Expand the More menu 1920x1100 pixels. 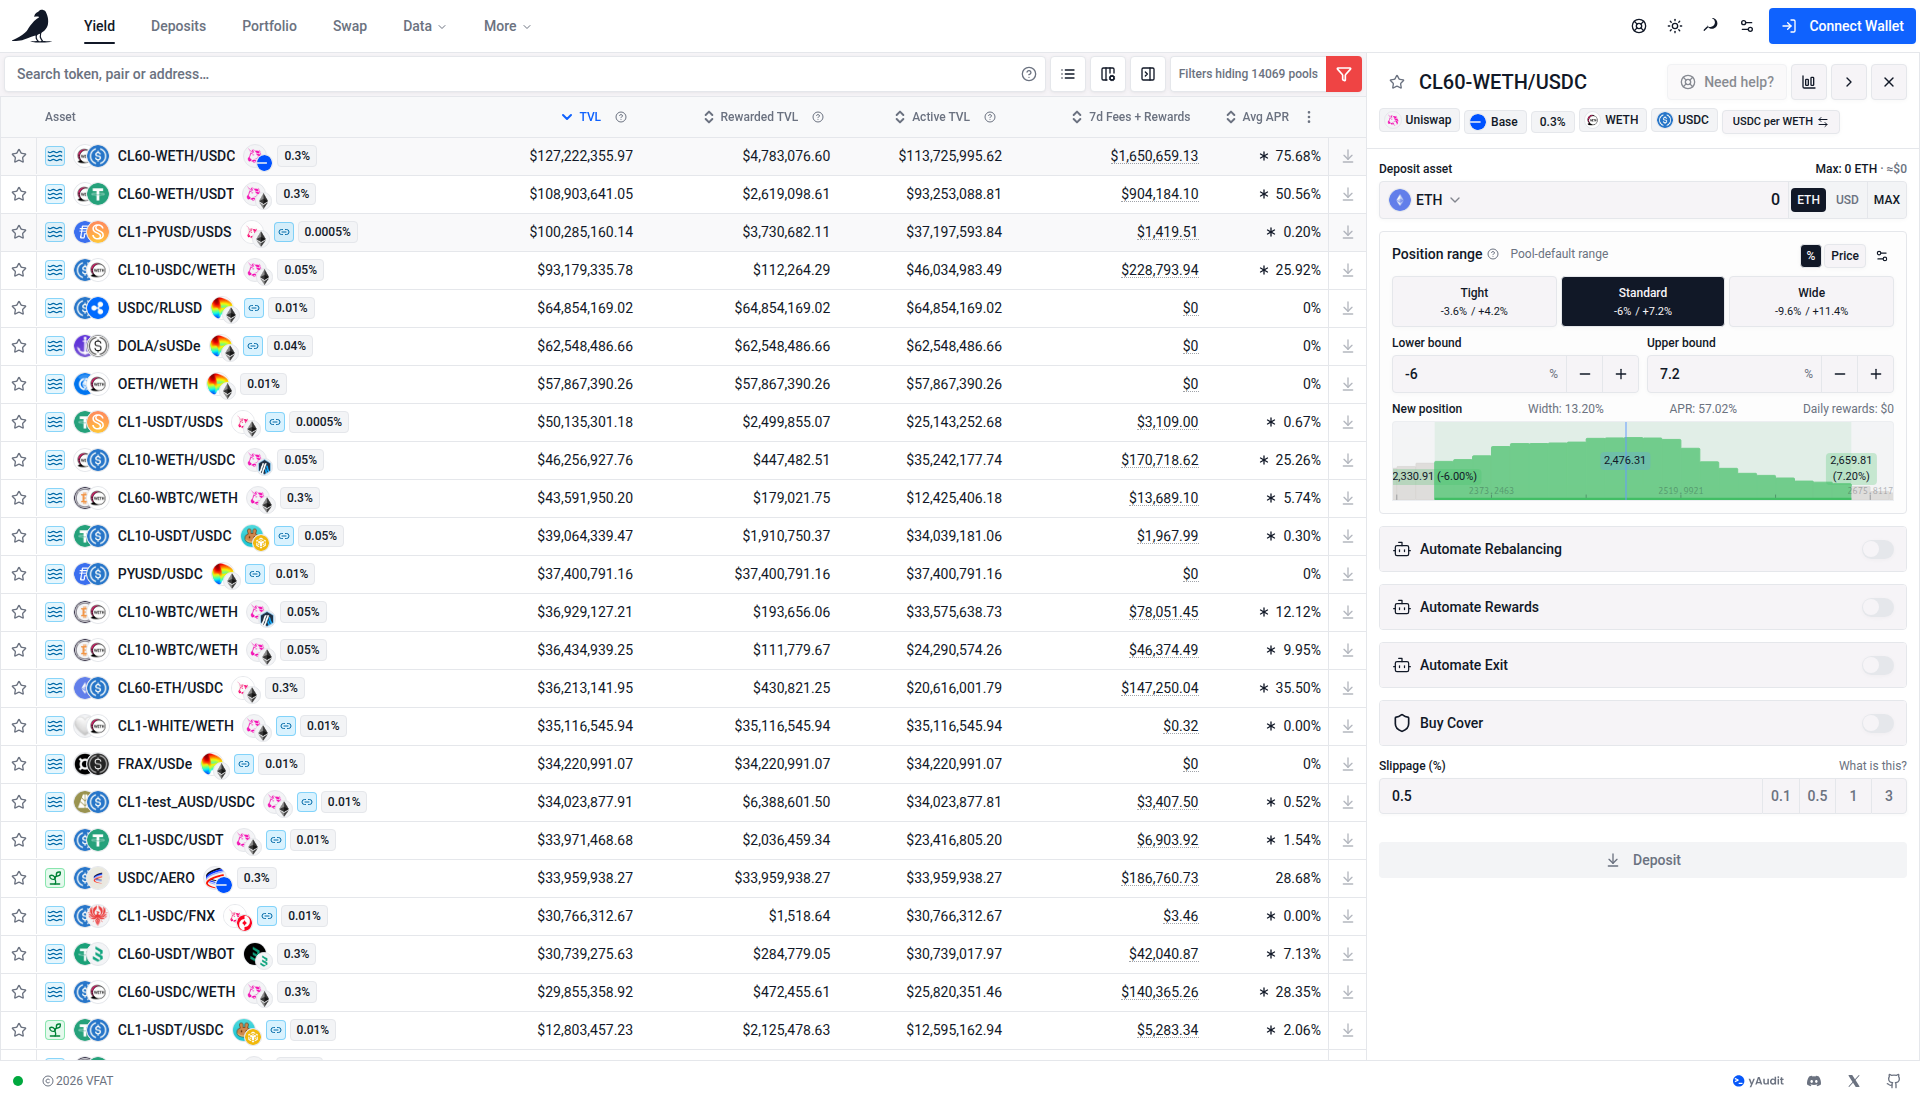507,26
